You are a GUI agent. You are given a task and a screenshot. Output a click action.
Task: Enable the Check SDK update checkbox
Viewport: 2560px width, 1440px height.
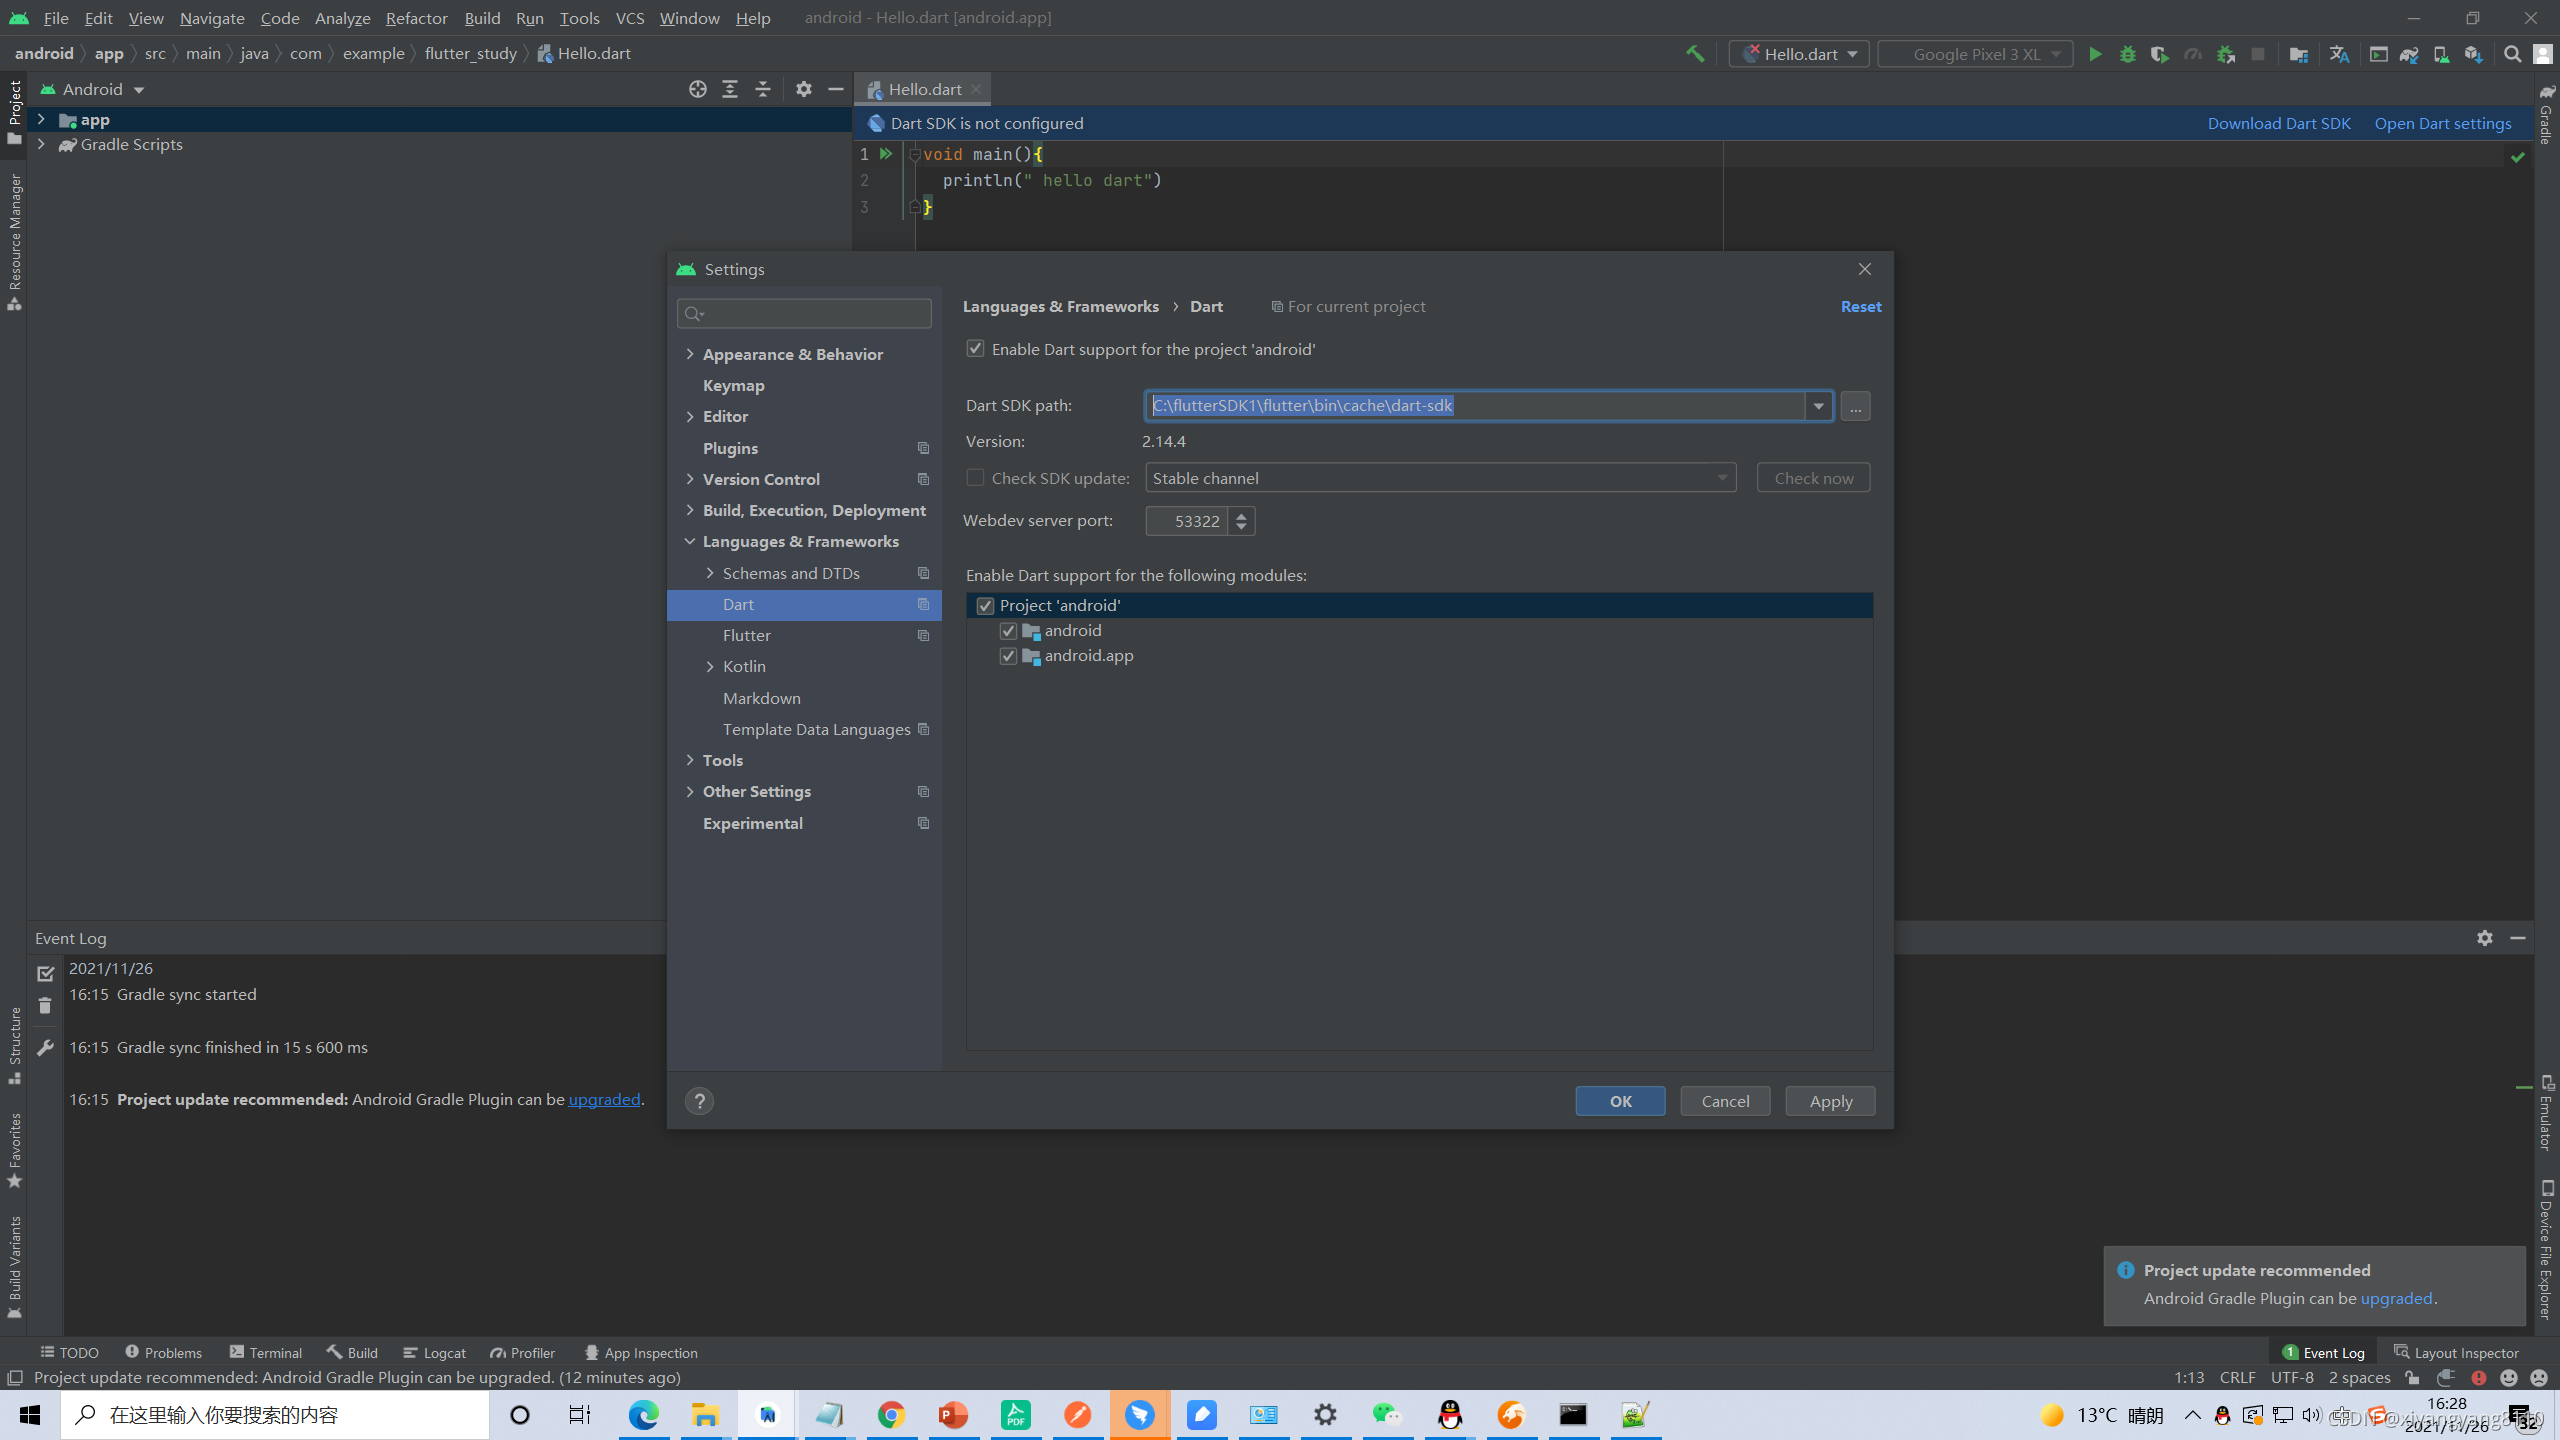975,477
